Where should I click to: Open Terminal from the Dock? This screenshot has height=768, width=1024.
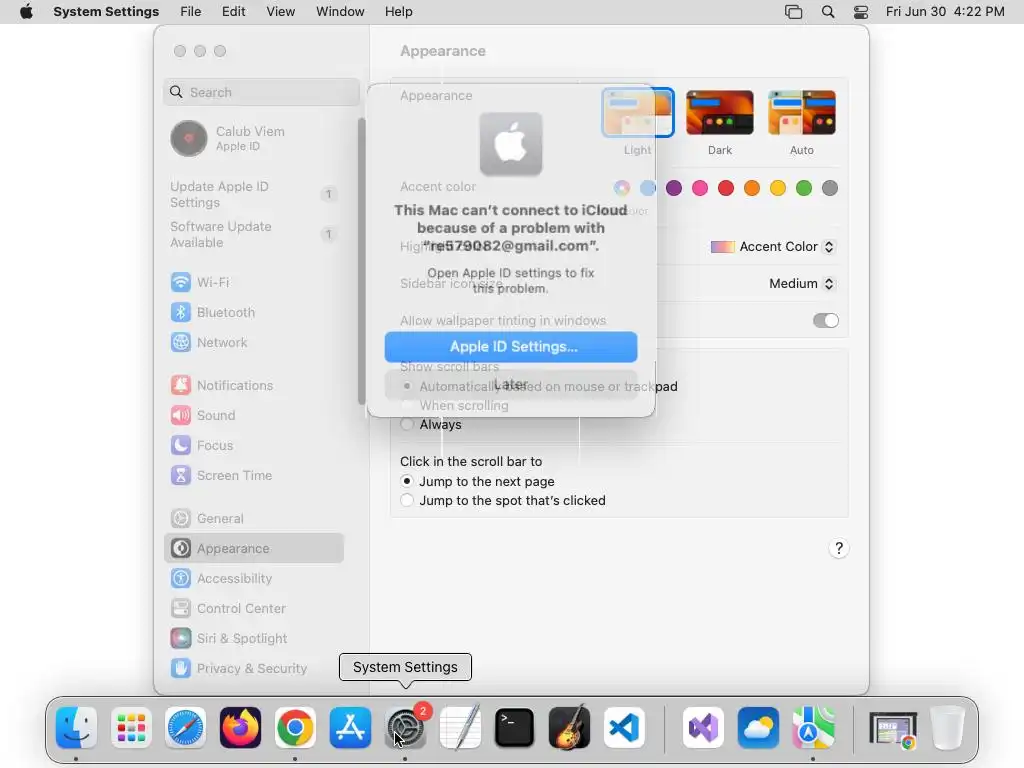(x=515, y=728)
